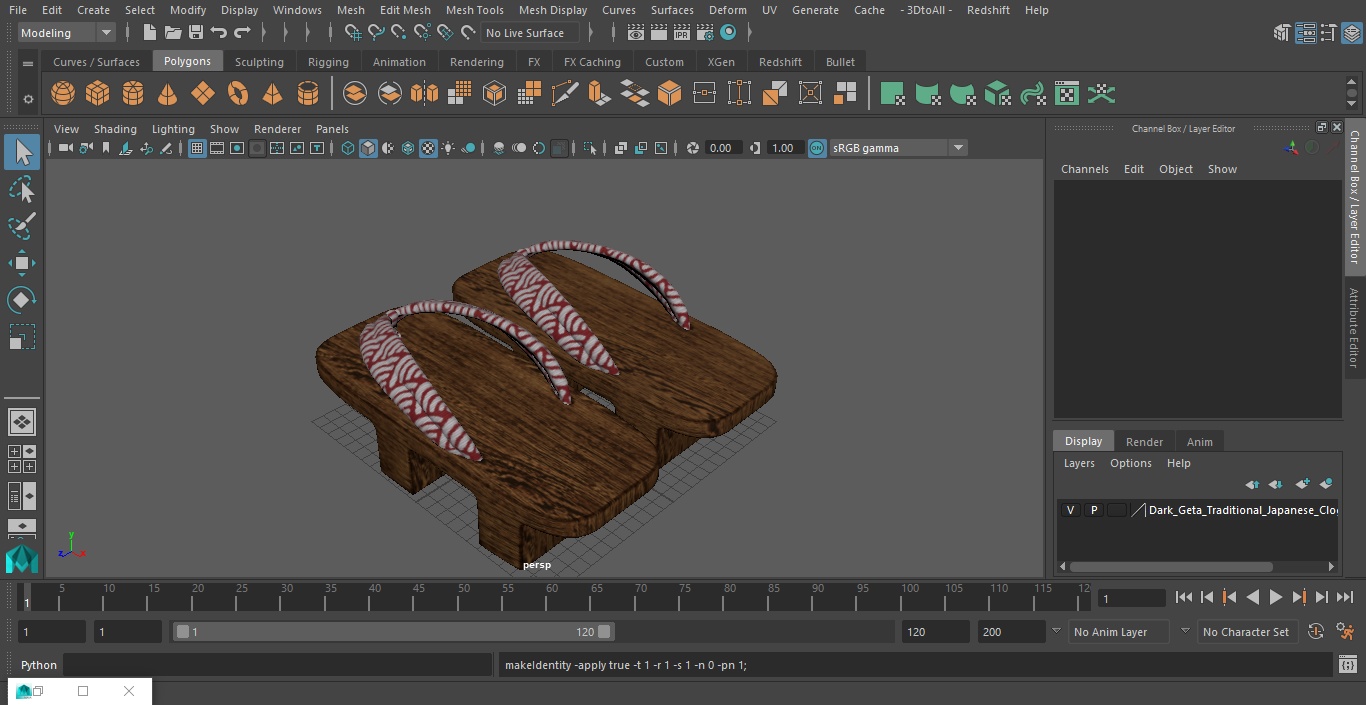Activate the Scale tool in the toolbox
Viewport: 1366px width, 705px height.
[x=21, y=337]
